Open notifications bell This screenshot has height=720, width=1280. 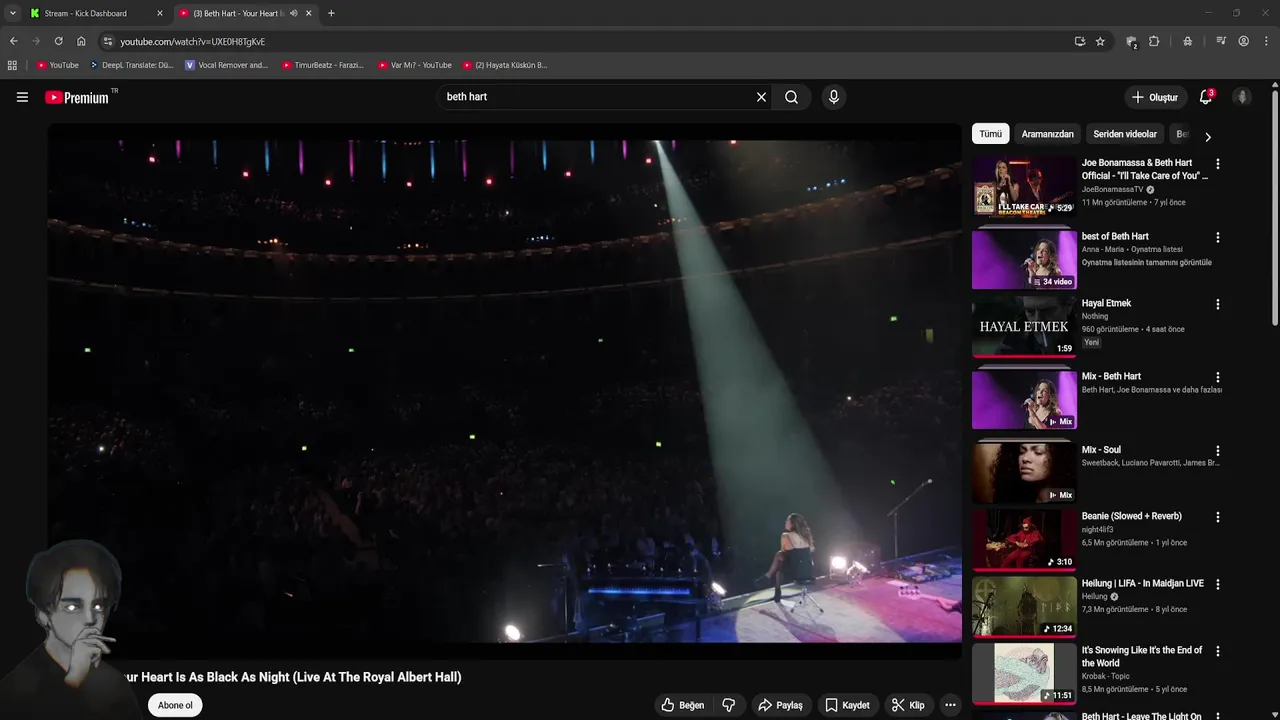1206,97
